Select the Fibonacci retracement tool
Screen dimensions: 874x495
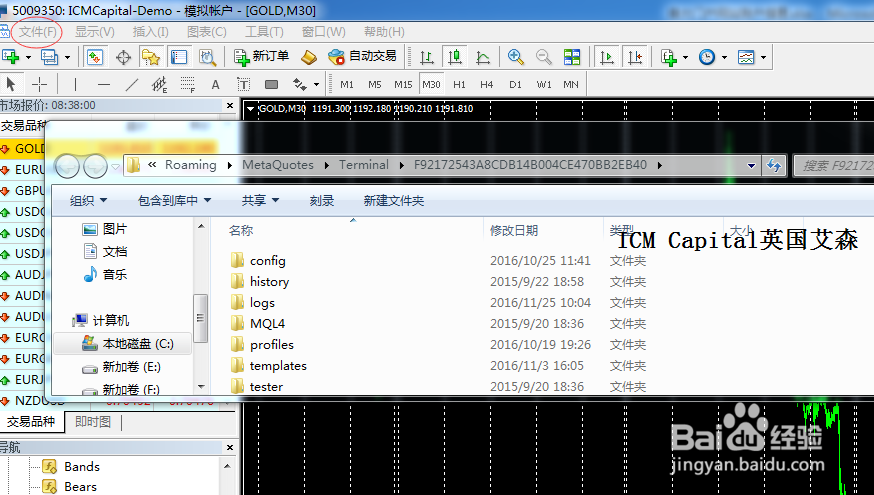tap(188, 85)
